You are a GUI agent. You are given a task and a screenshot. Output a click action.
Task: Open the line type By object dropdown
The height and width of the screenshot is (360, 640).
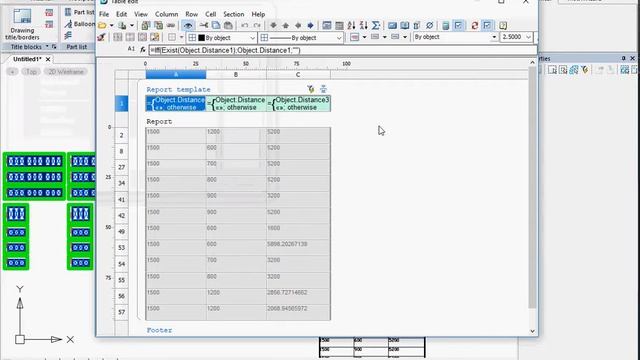339,38
